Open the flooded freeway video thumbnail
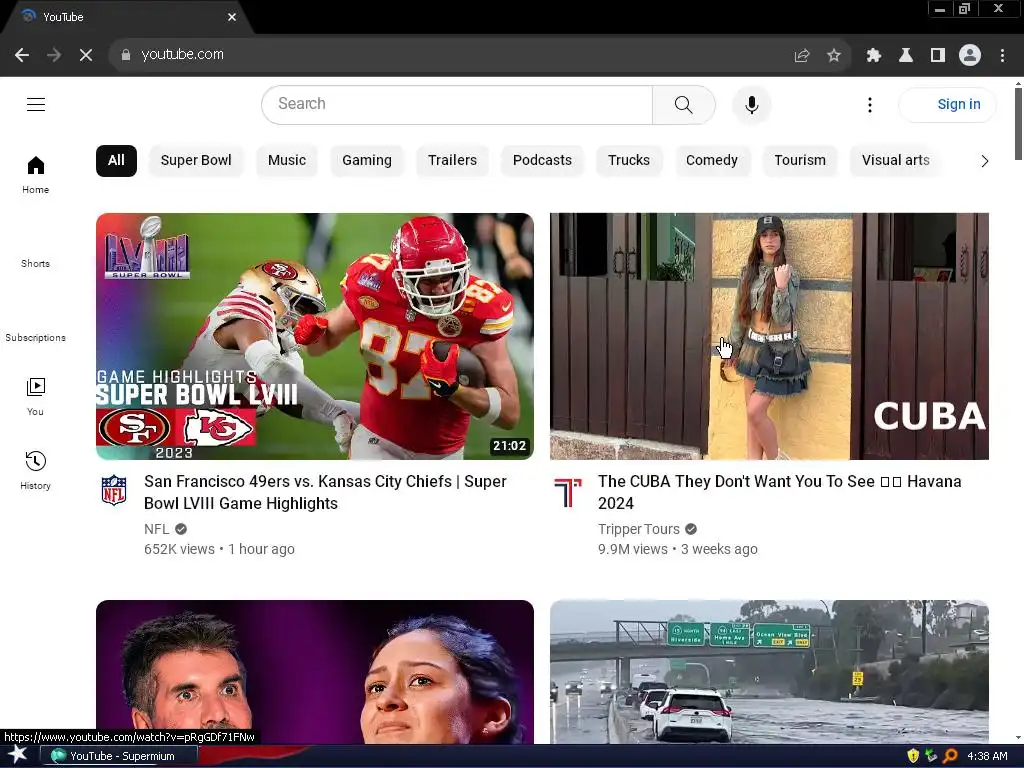The height and width of the screenshot is (768, 1024). (x=769, y=671)
